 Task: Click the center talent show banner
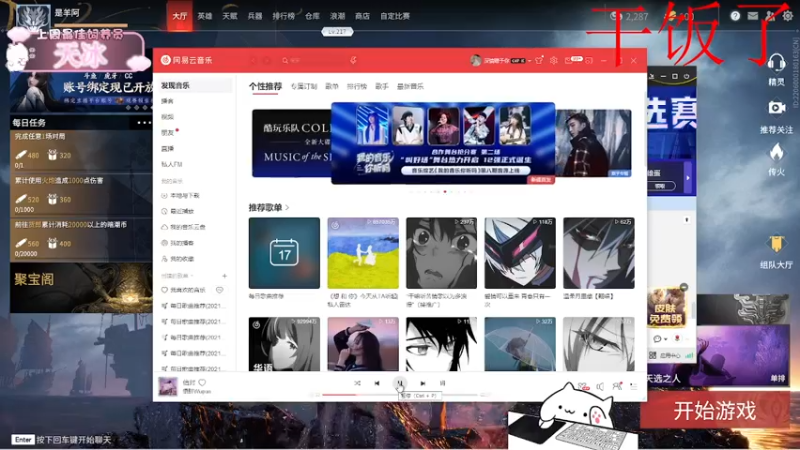pos(443,143)
